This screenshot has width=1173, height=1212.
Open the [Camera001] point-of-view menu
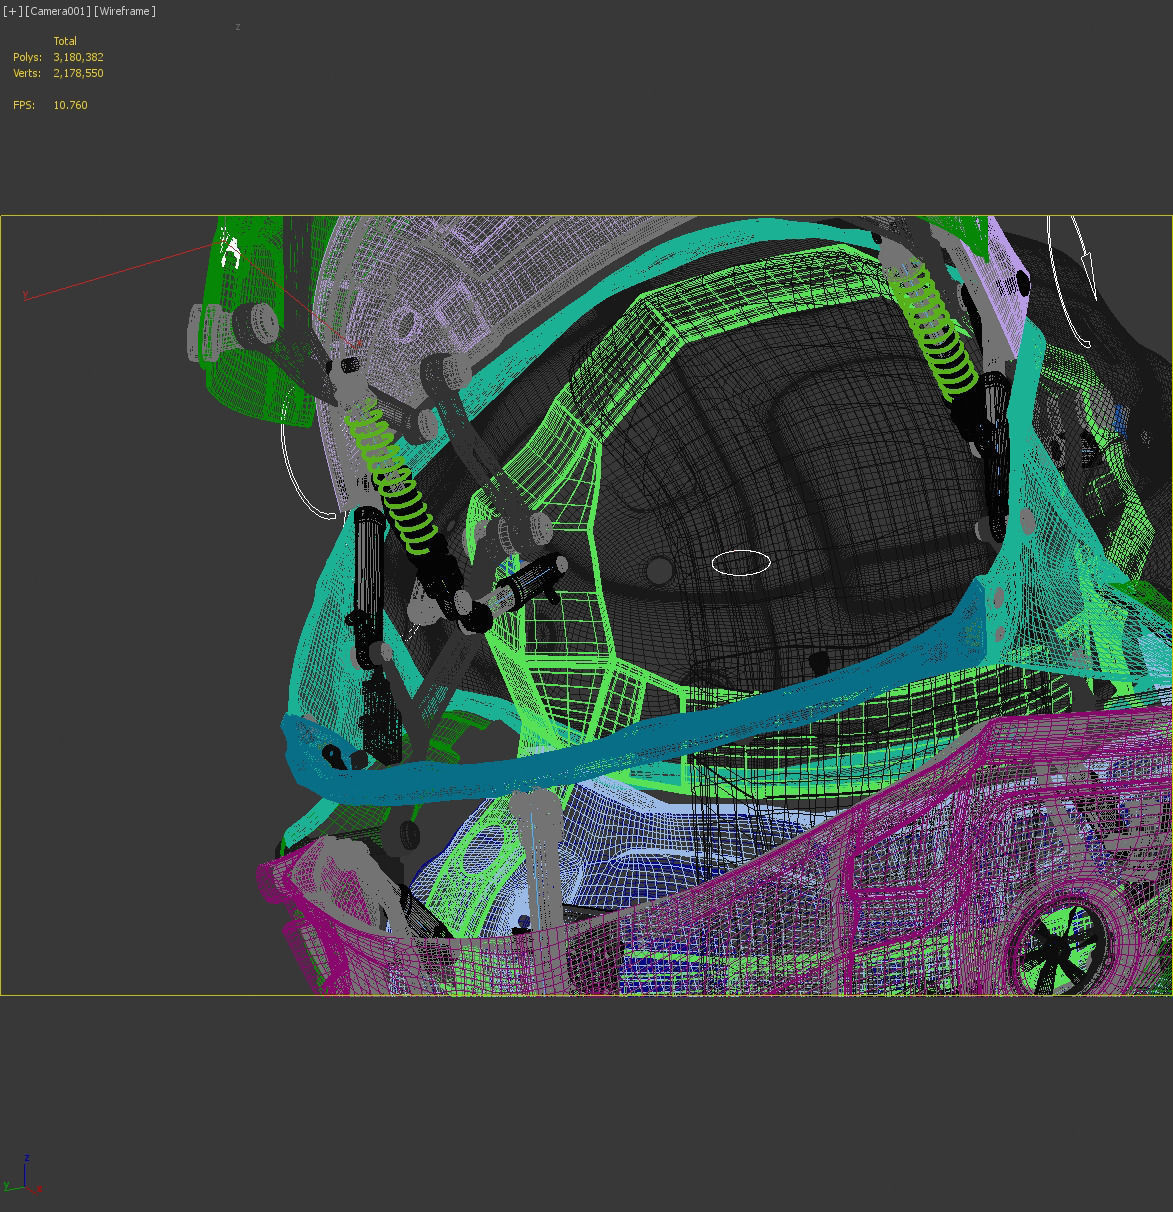coord(58,11)
